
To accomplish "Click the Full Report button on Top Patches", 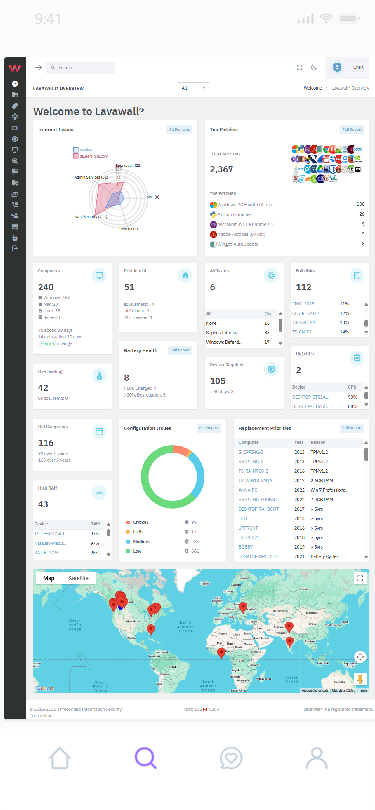I will (352, 130).
